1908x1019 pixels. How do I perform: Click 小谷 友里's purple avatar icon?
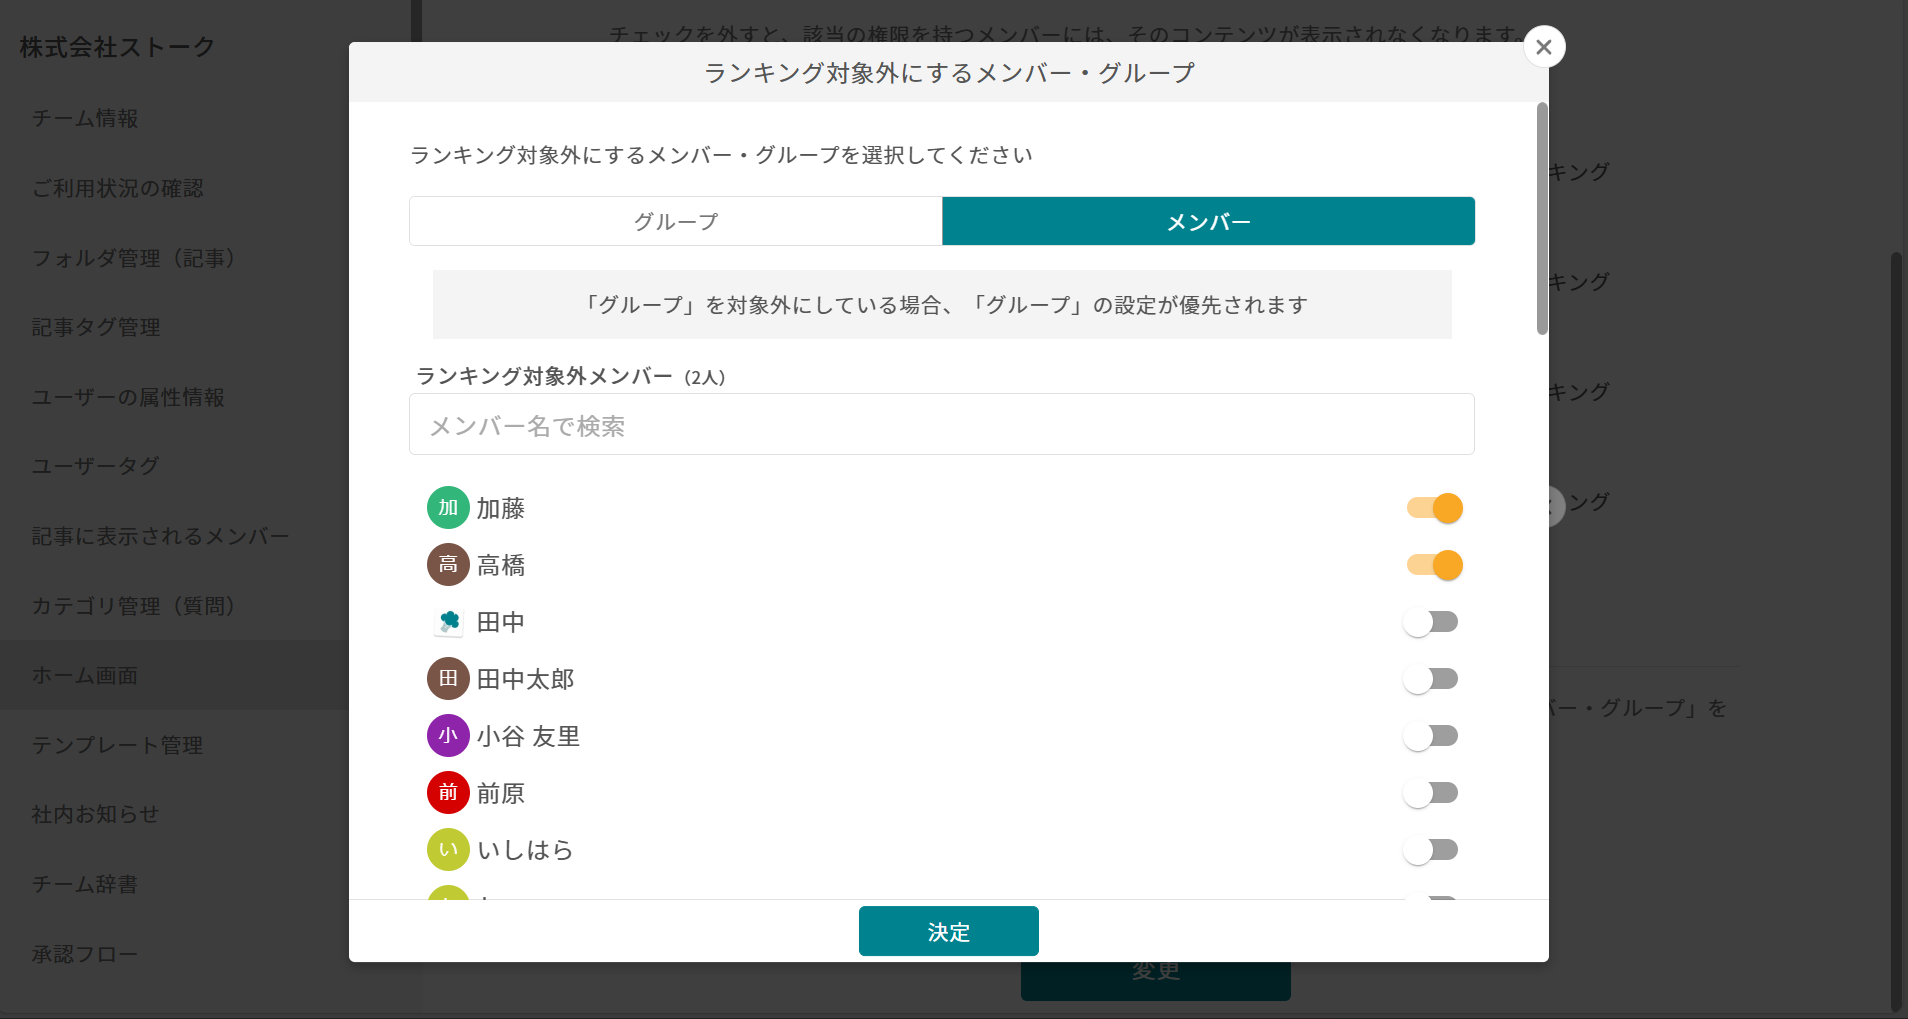[x=448, y=735]
